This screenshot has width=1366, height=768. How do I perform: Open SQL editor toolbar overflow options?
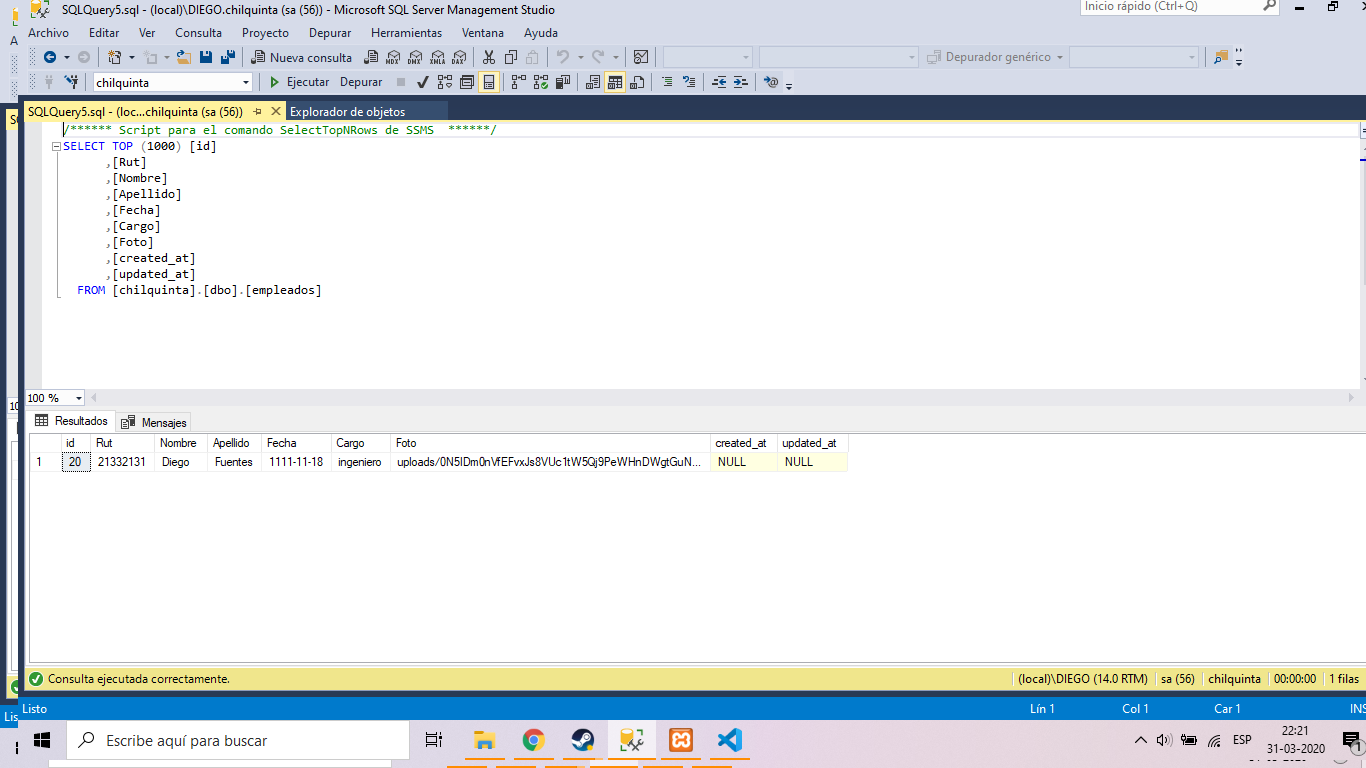[789, 86]
